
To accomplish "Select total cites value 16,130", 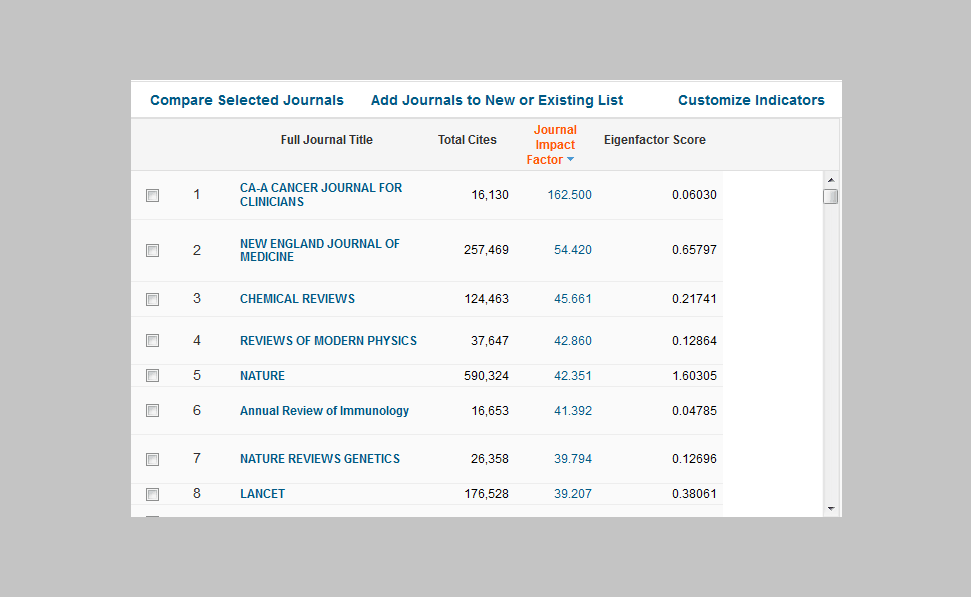I will (x=490, y=195).
